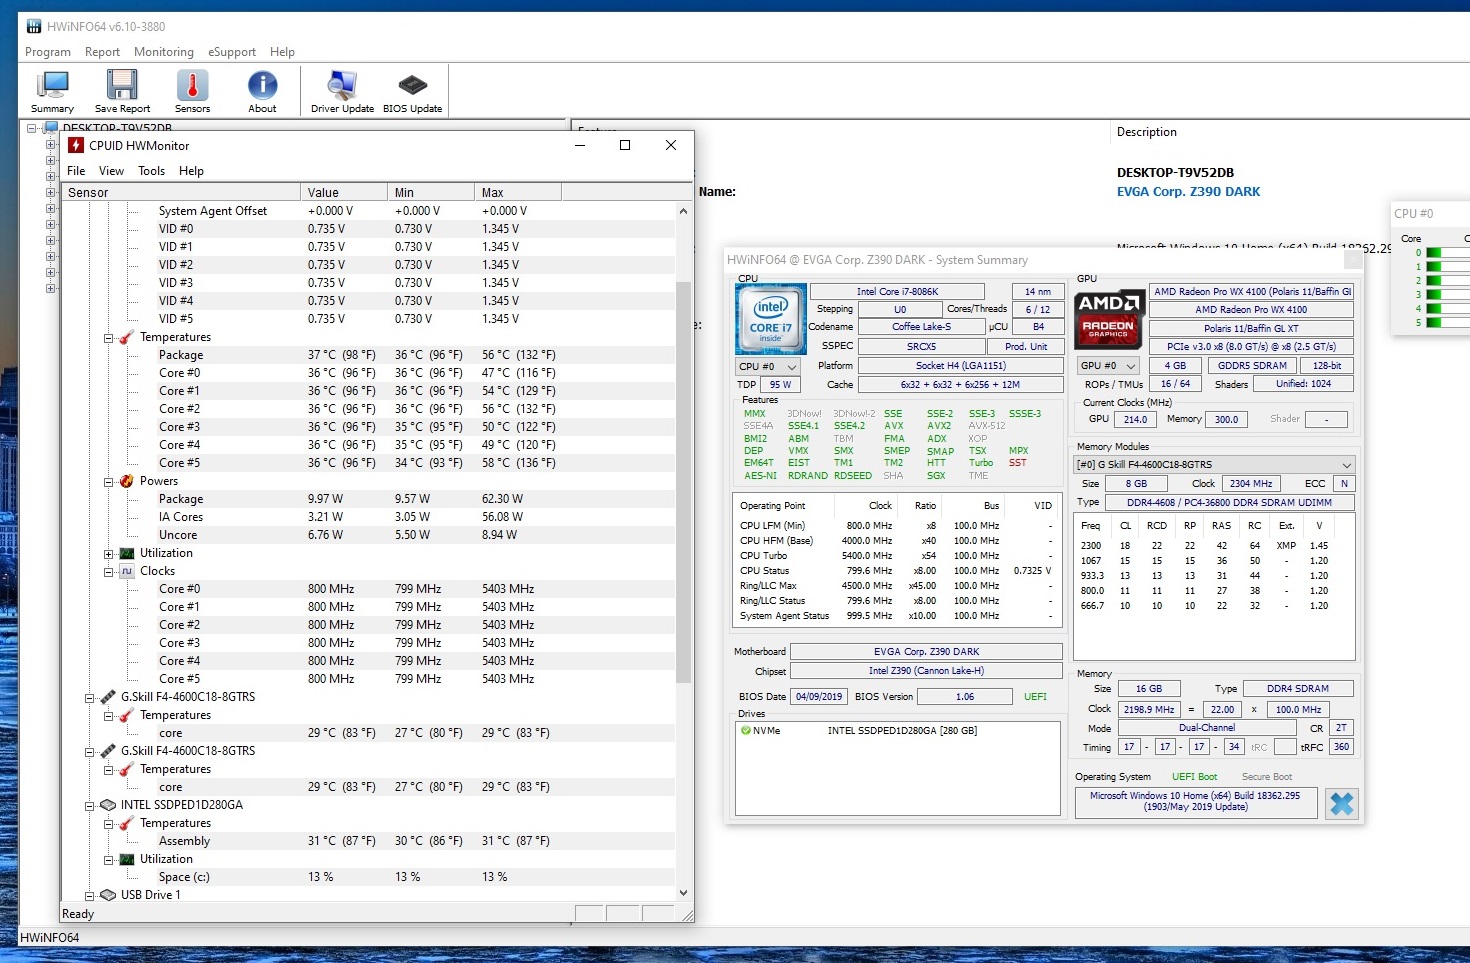Open the View menu in HWMonitor
Image resolution: width=1470 pixels, height=963 pixels.
(111, 171)
